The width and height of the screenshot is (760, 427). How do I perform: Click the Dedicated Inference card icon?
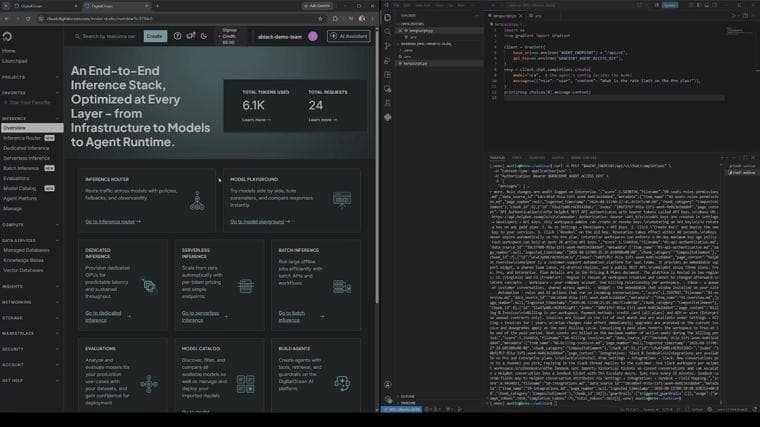pos(149,286)
